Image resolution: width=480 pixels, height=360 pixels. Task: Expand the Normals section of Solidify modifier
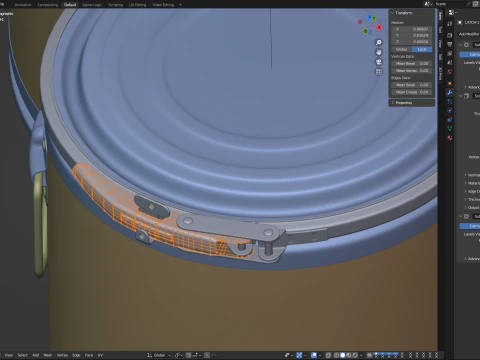click(473, 175)
